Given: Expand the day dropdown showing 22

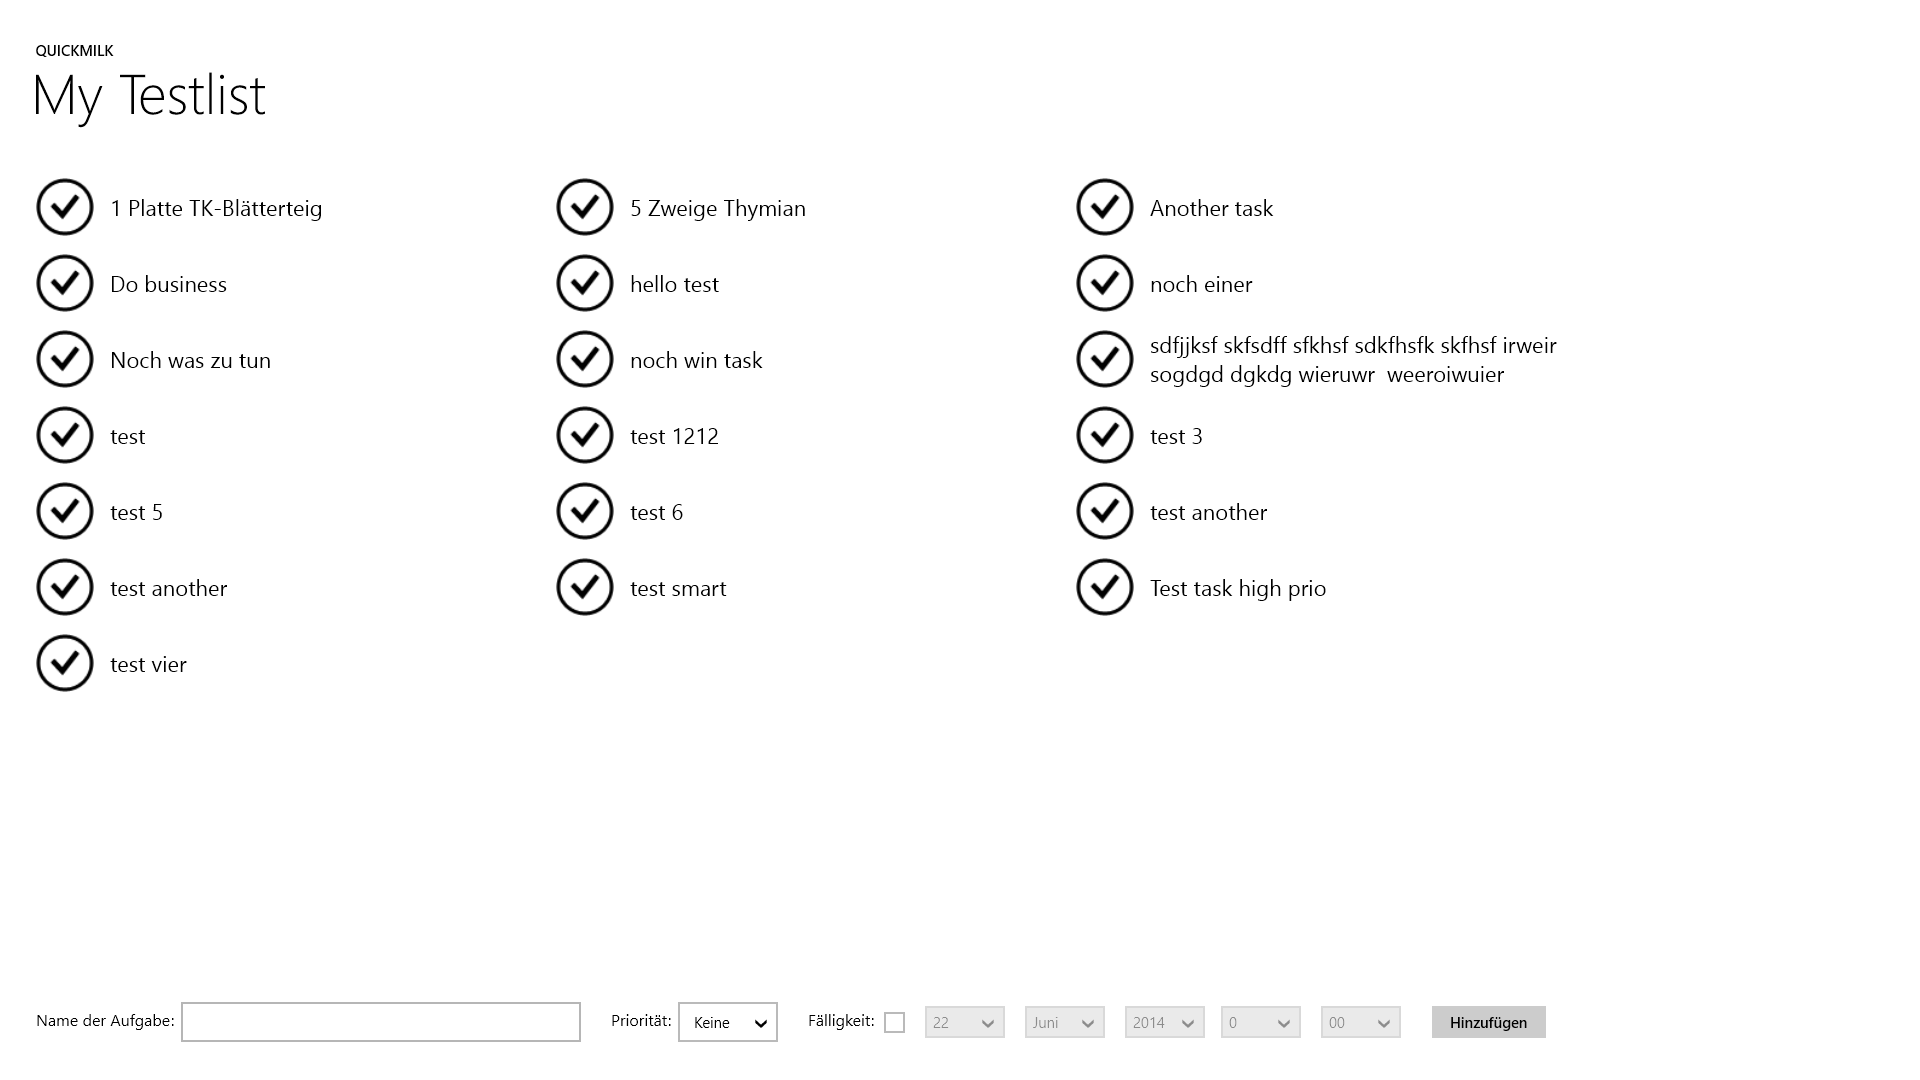Looking at the screenshot, I should (x=964, y=1022).
